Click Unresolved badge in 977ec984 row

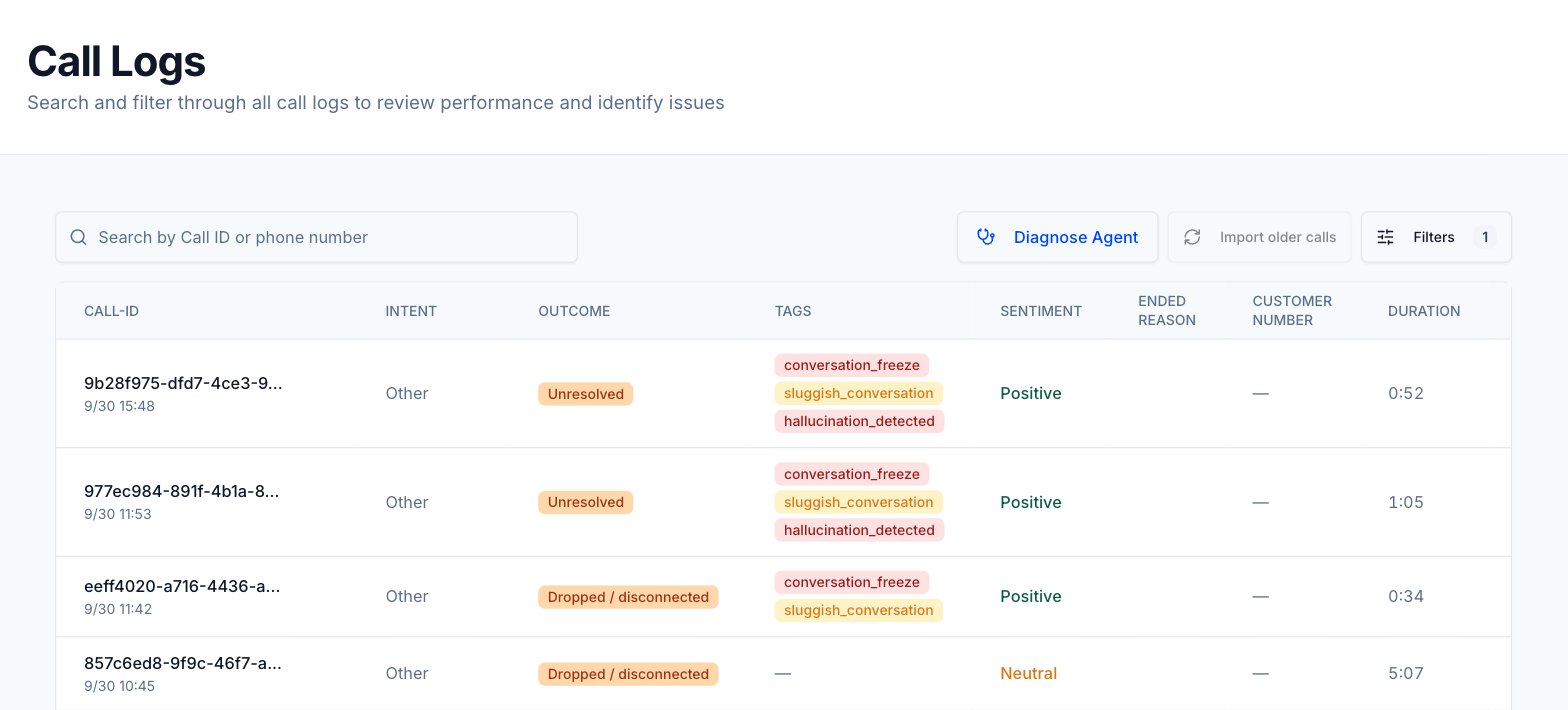[x=585, y=502]
